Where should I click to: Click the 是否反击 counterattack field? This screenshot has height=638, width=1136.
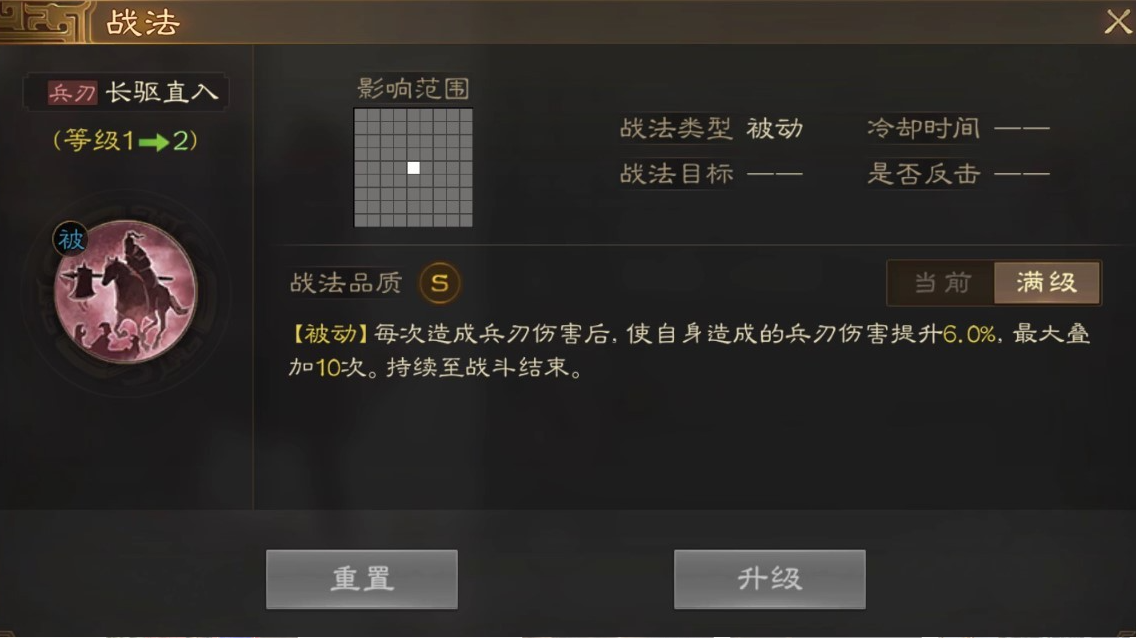958,174
